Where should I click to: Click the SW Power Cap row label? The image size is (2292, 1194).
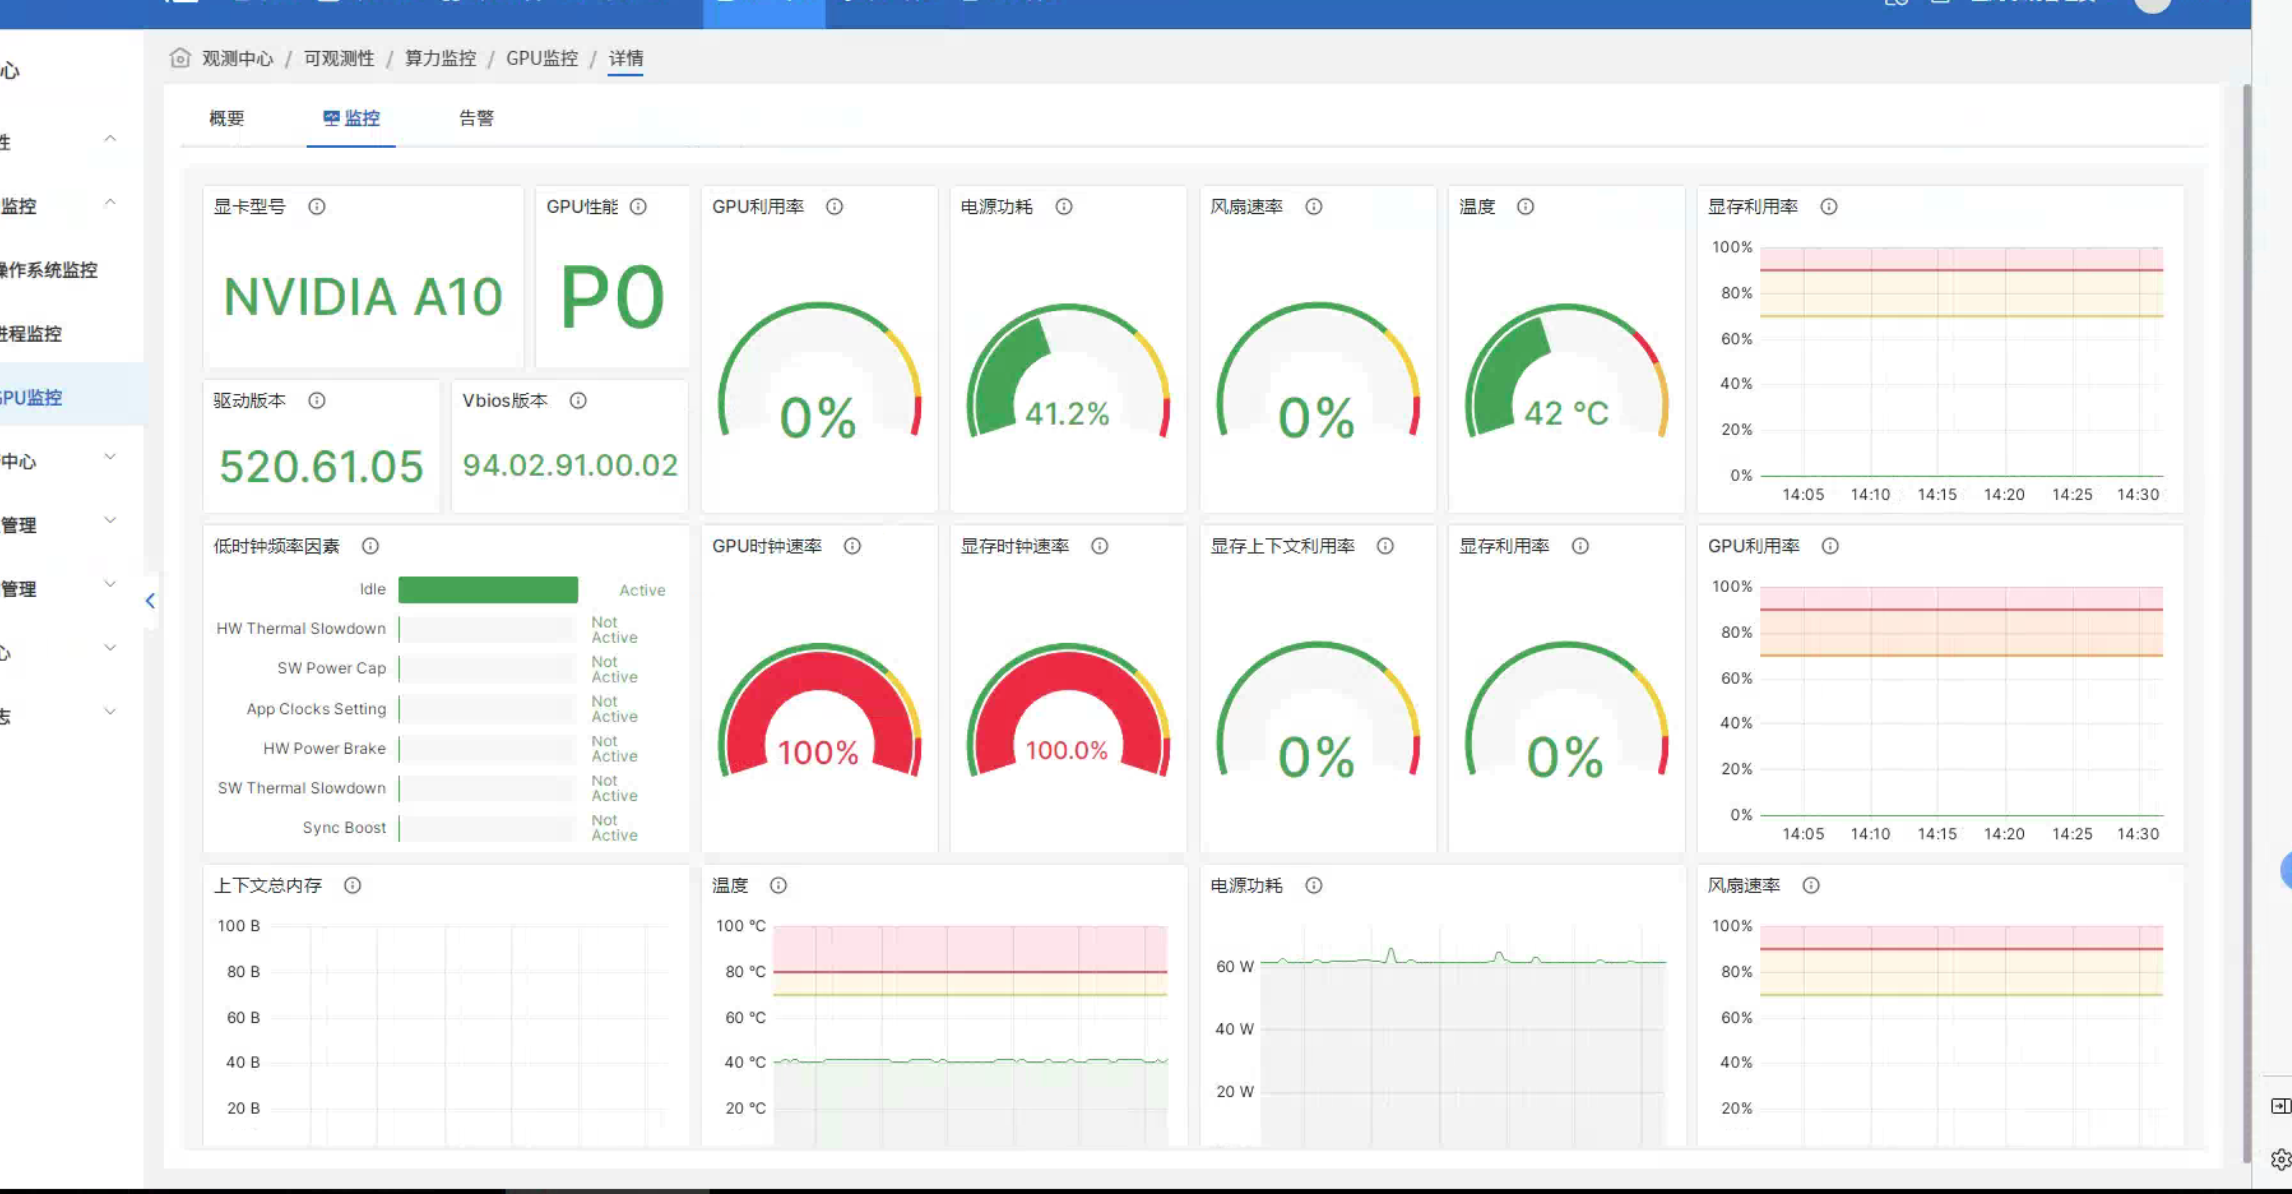pyautogui.click(x=331, y=668)
